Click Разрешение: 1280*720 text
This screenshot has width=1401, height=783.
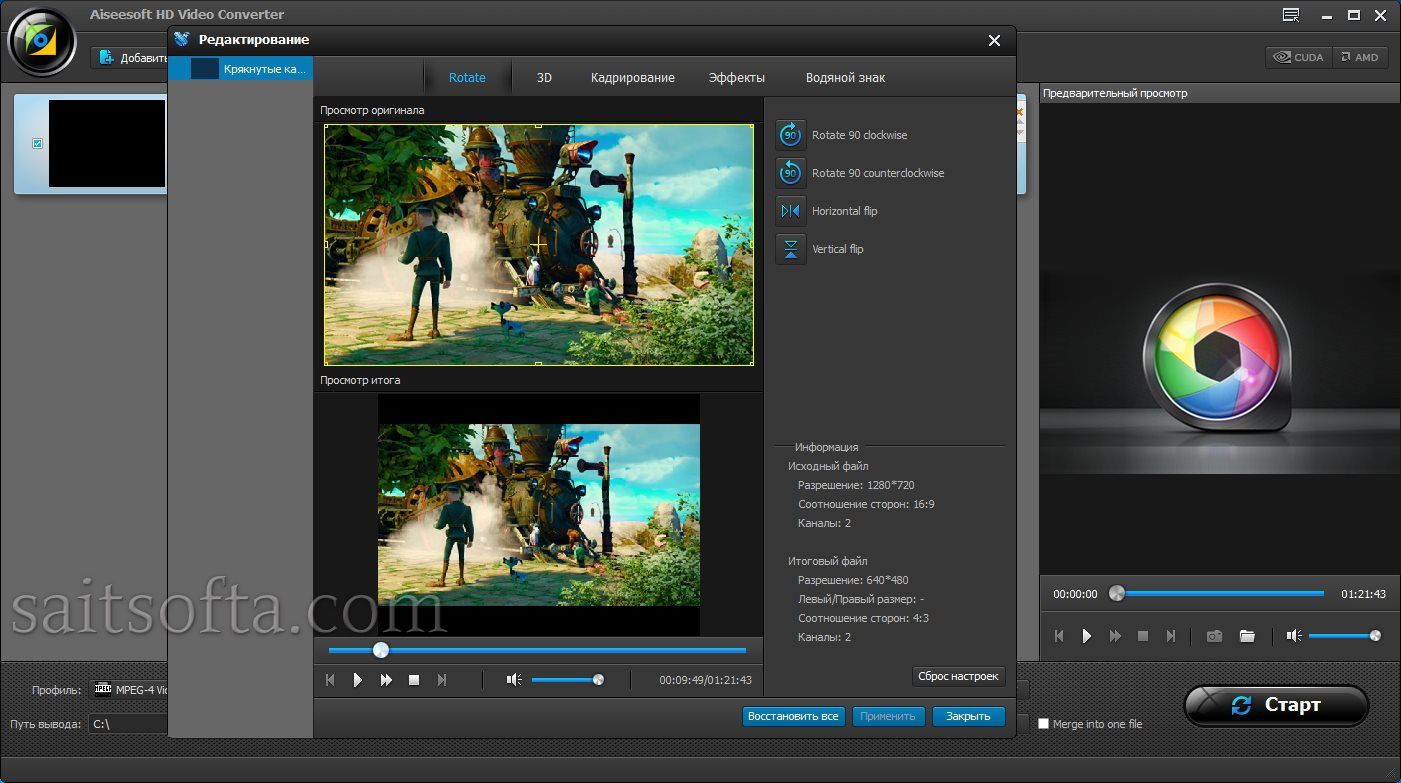click(856, 485)
